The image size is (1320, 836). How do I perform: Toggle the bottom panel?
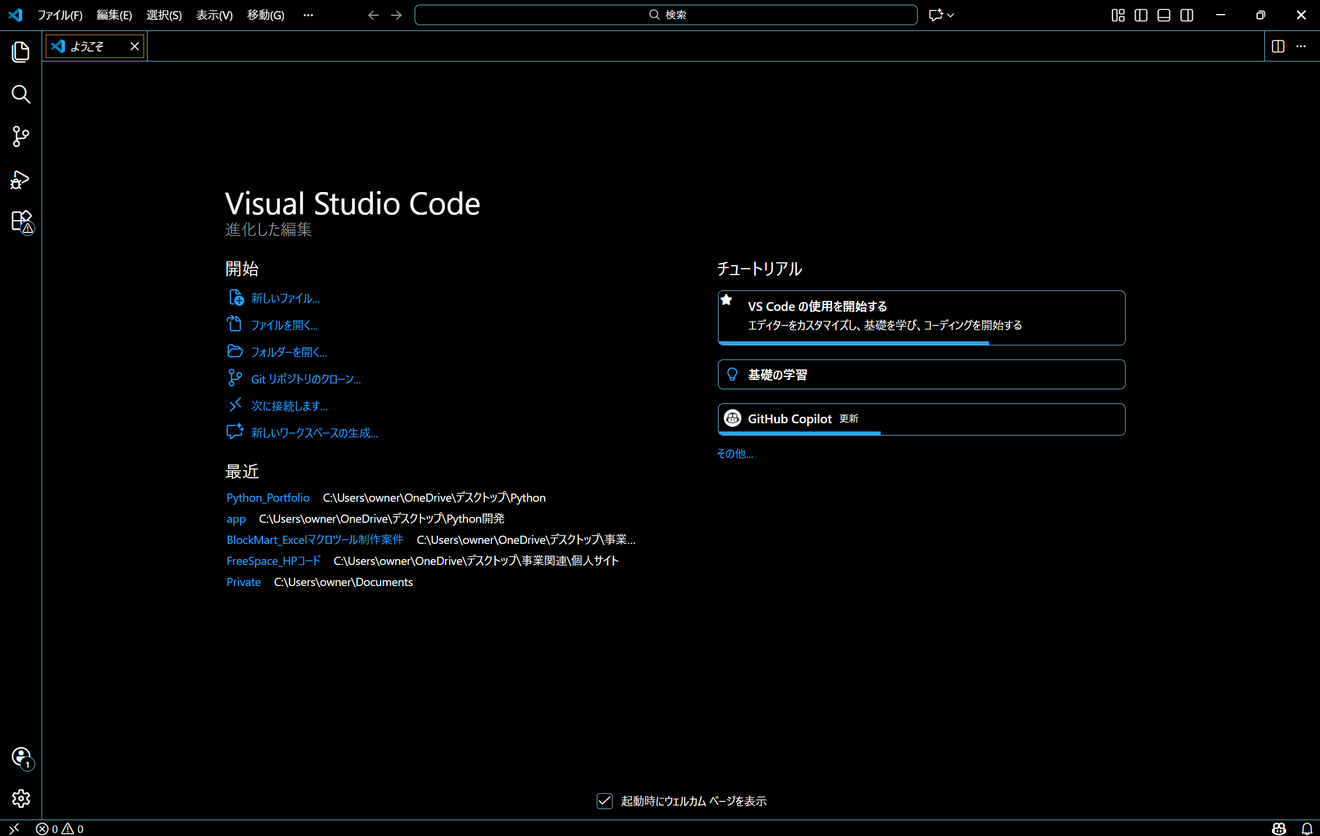coord(1164,15)
